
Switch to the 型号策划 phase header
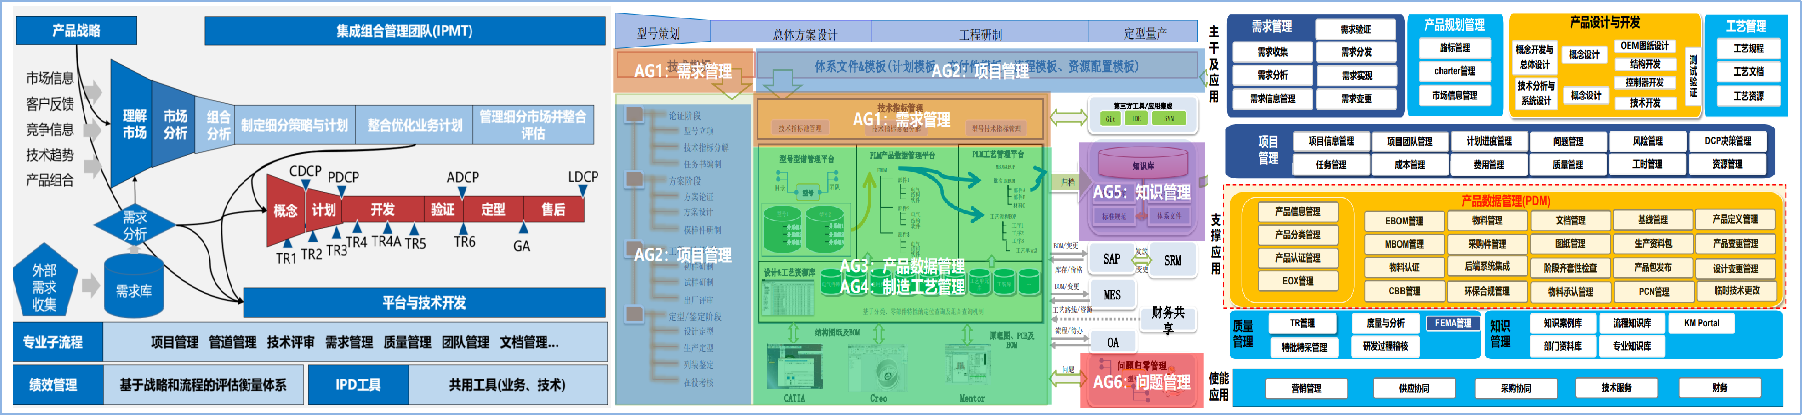tap(661, 33)
